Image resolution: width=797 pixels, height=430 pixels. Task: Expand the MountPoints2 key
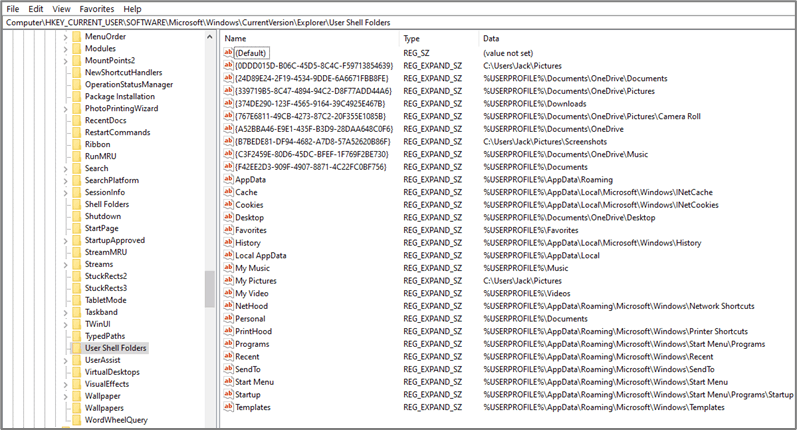coord(65,61)
